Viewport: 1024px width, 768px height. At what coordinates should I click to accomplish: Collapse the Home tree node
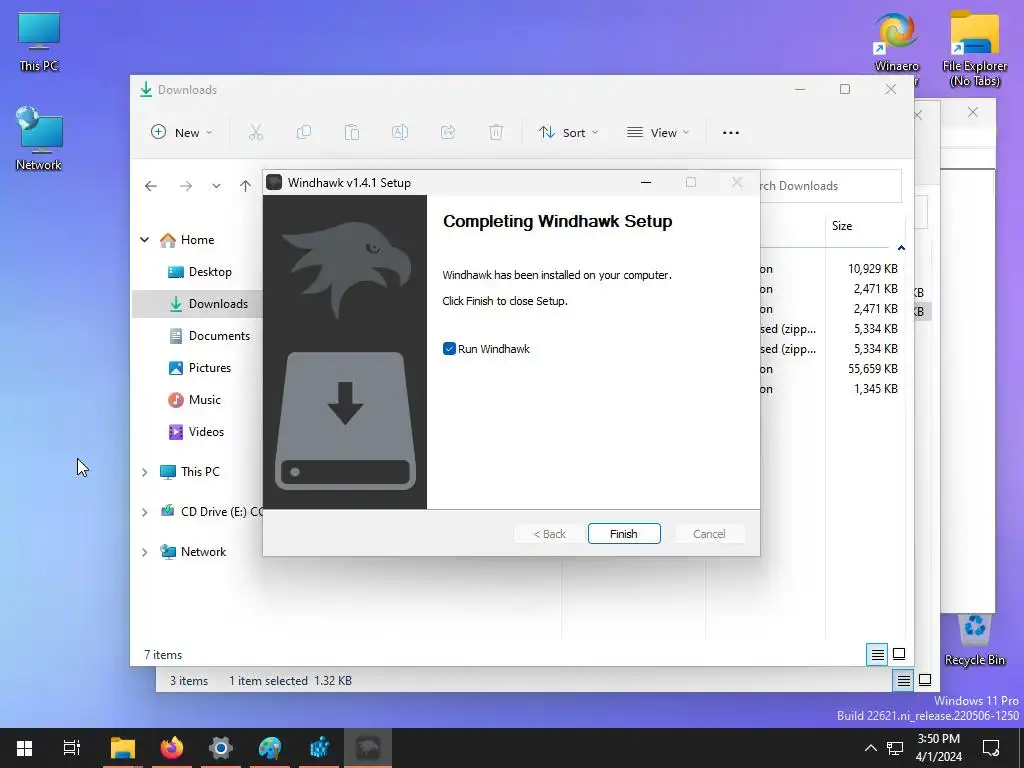click(144, 240)
